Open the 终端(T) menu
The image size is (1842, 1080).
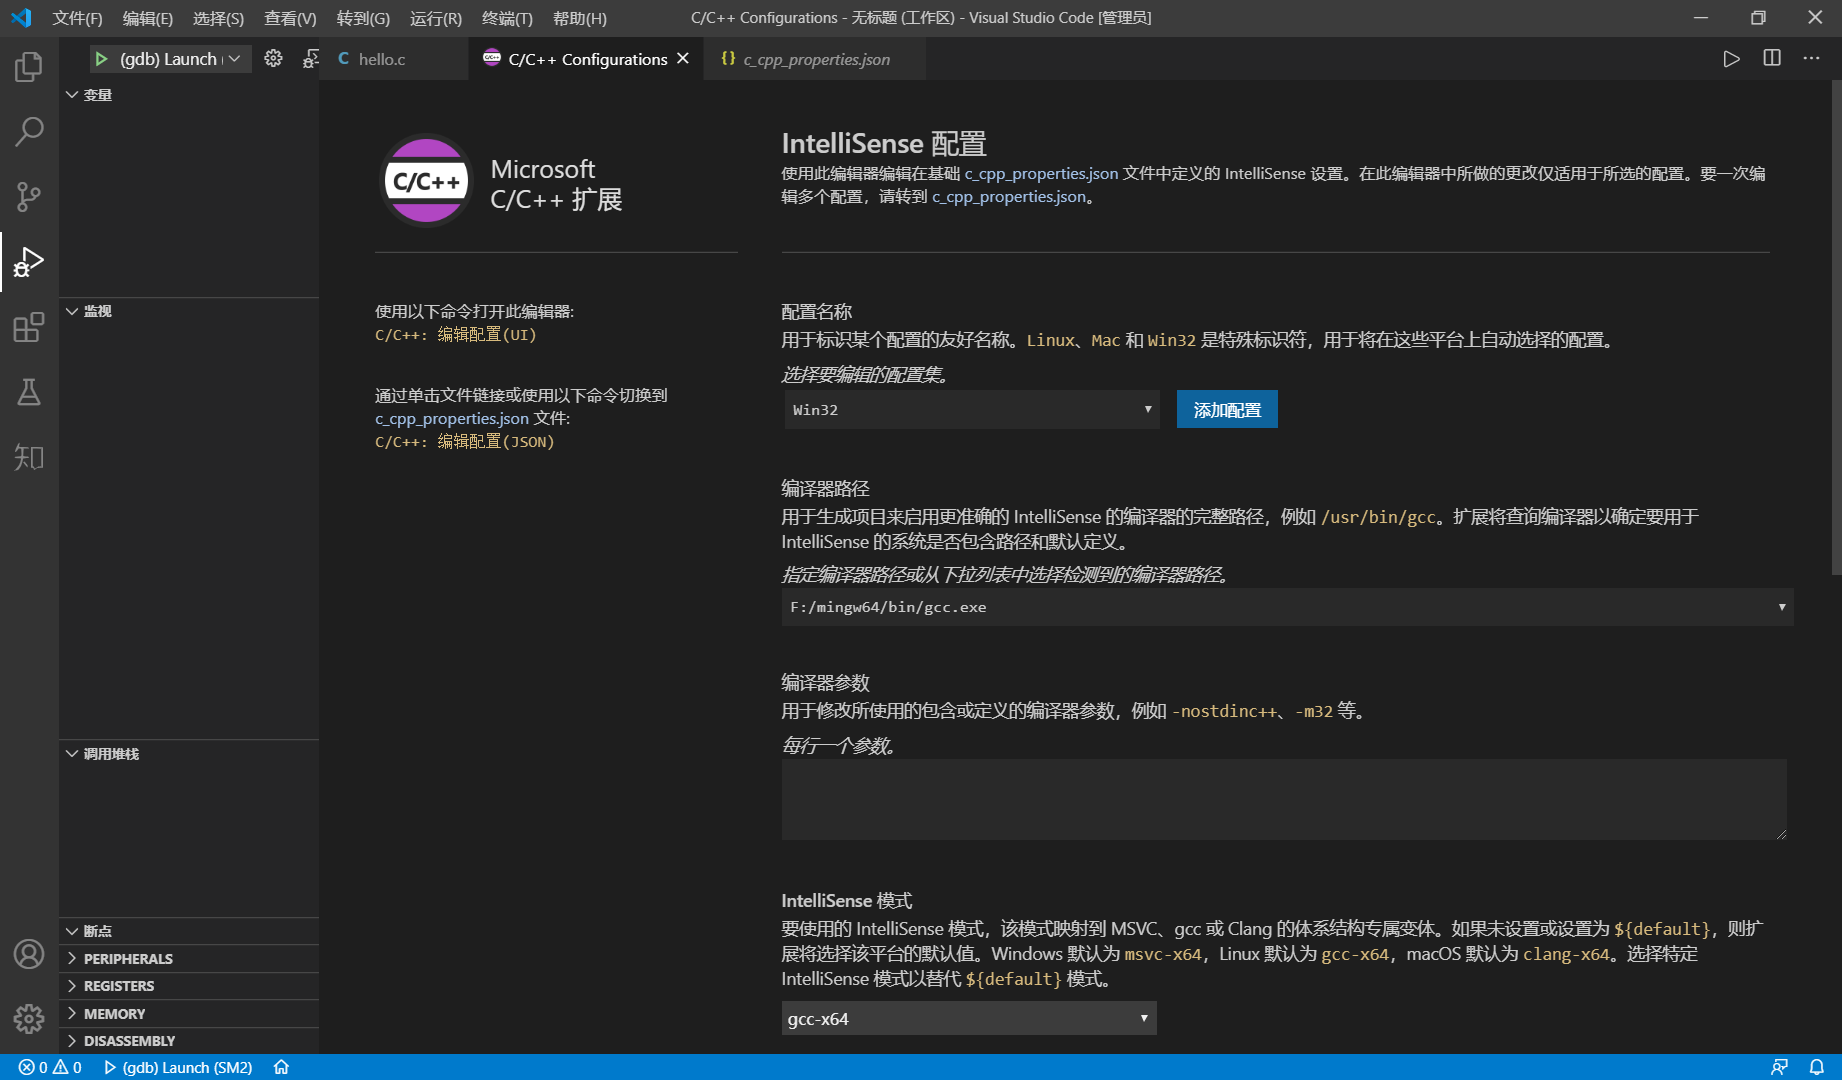[x=506, y=17]
